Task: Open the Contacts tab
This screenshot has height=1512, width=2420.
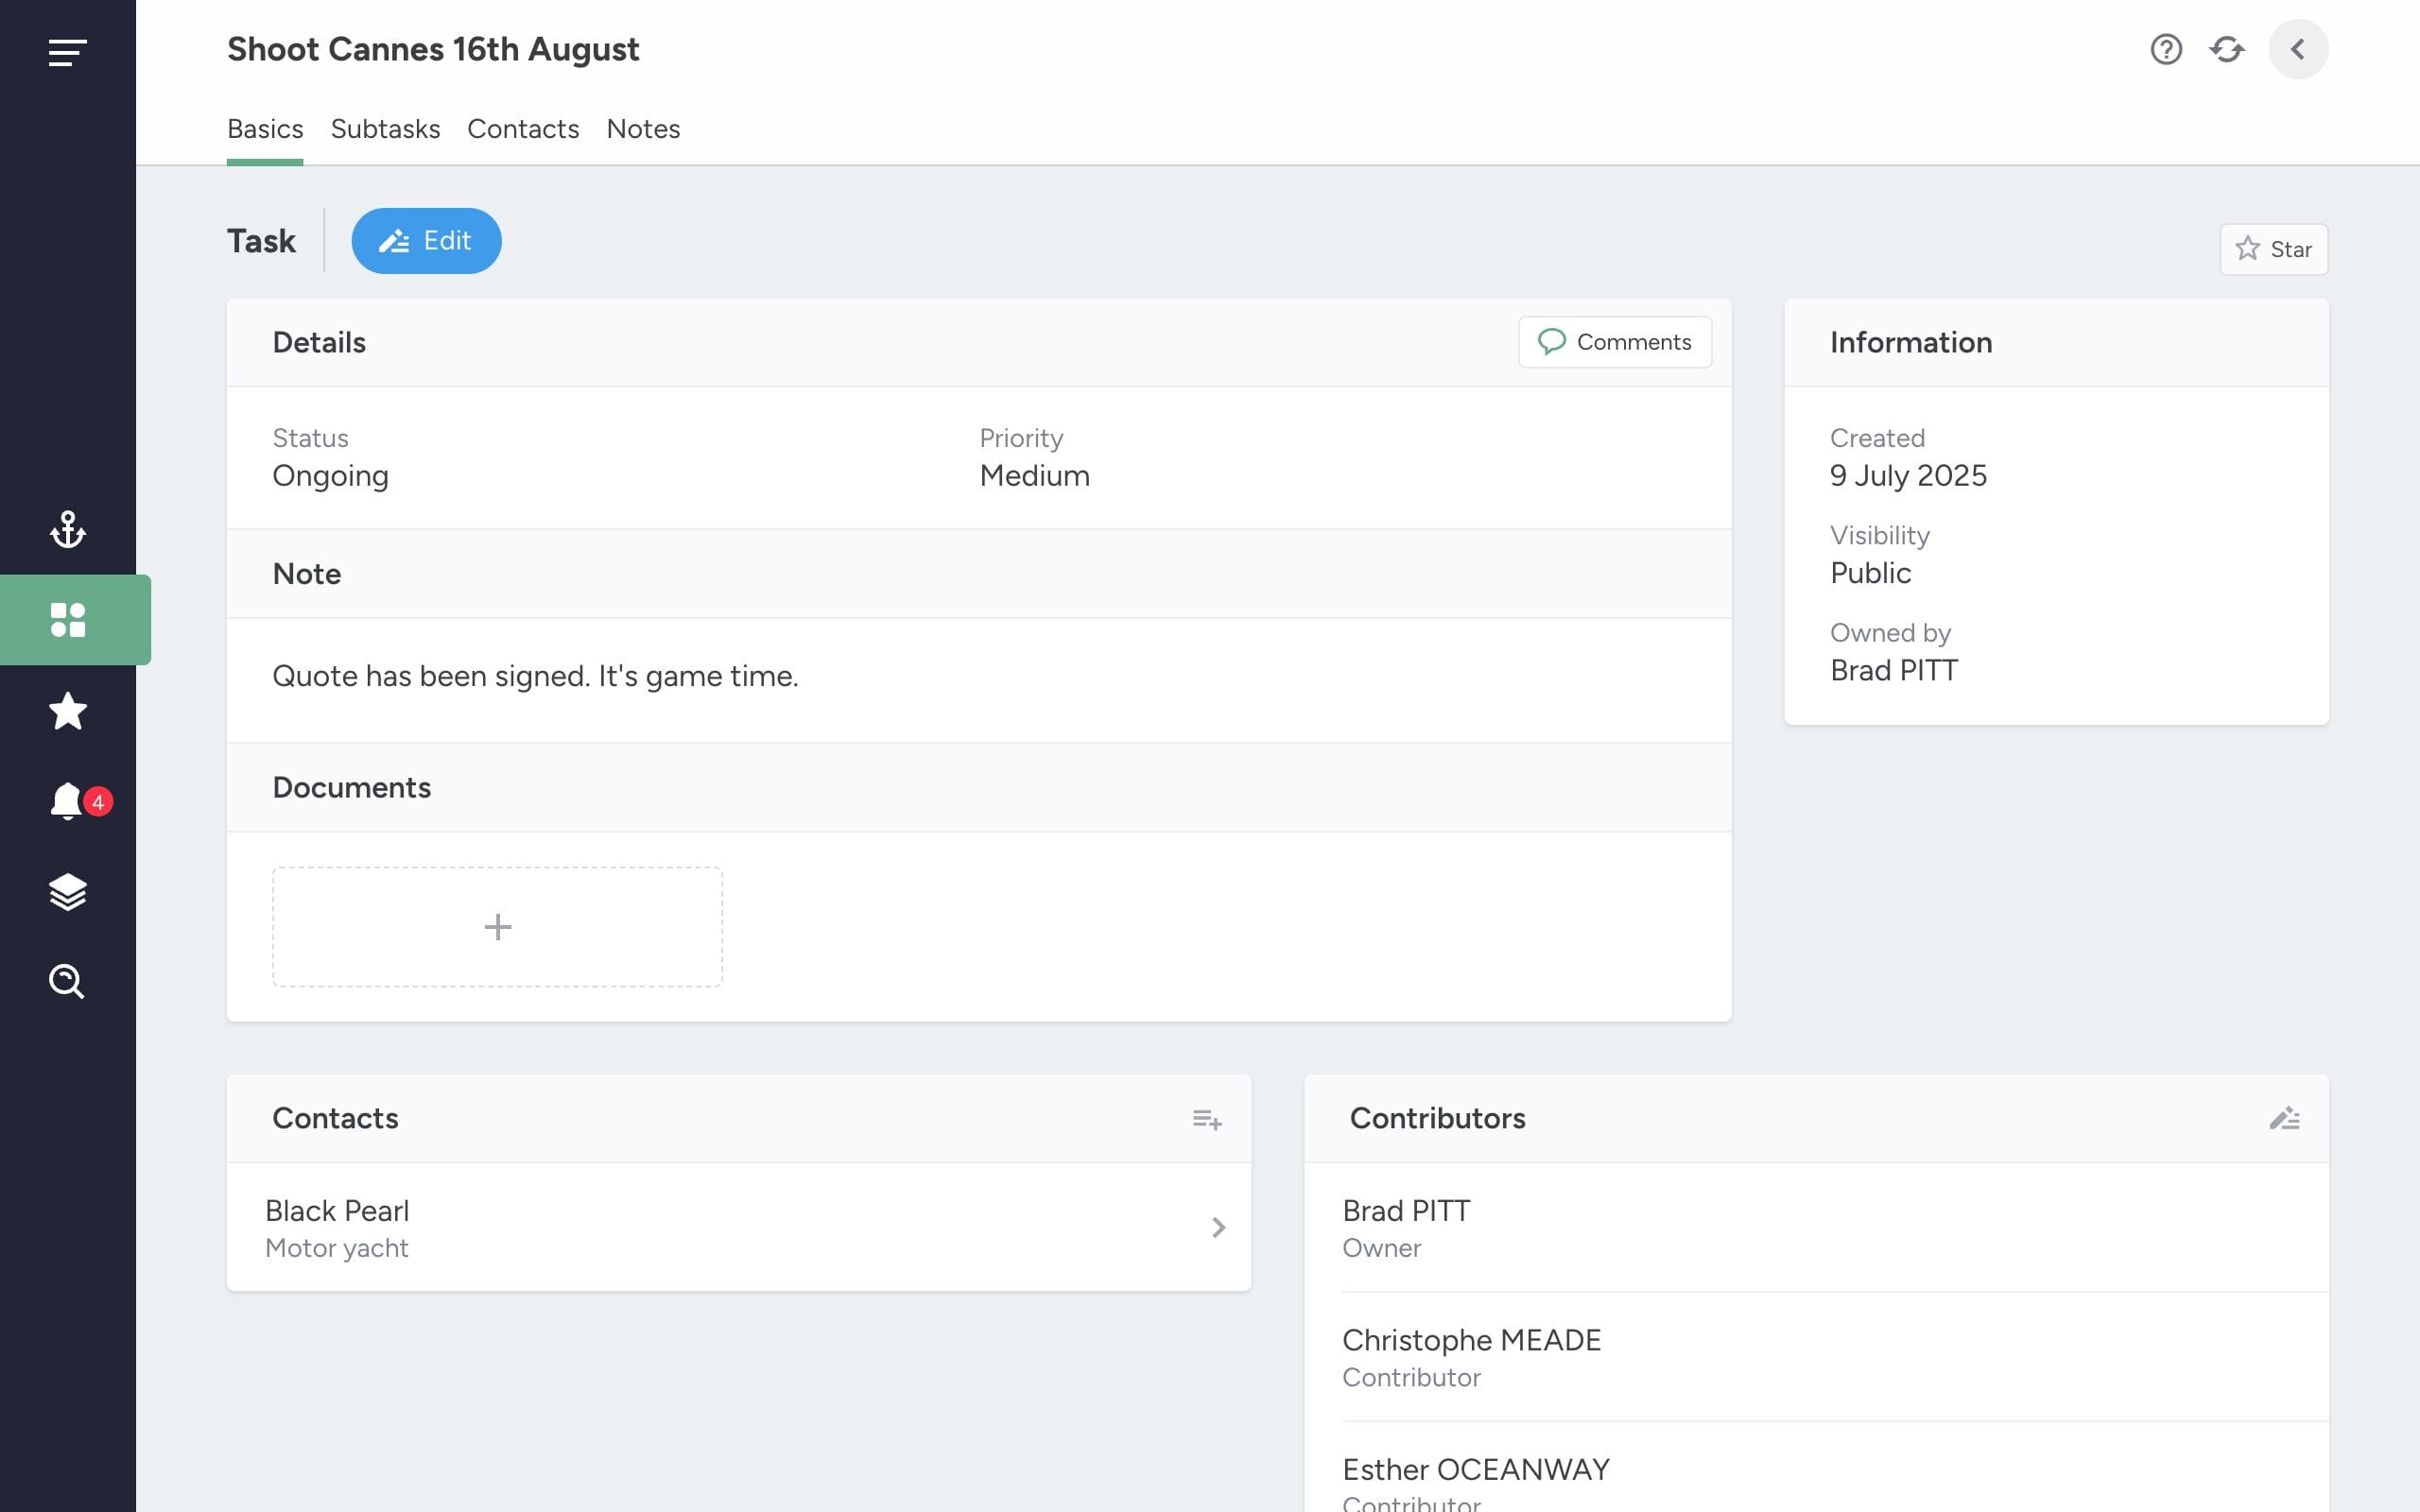Action: pyautogui.click(x=523, y=129)
